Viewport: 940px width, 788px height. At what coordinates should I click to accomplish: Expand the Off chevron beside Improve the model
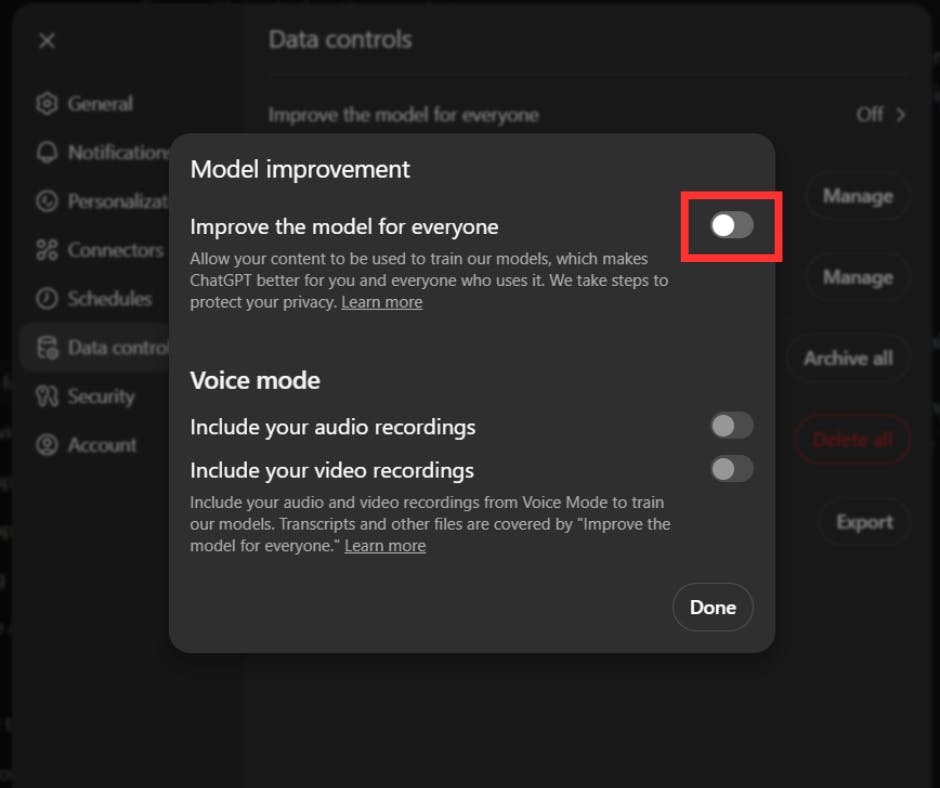pyautogui.click(x=900, y=115)
